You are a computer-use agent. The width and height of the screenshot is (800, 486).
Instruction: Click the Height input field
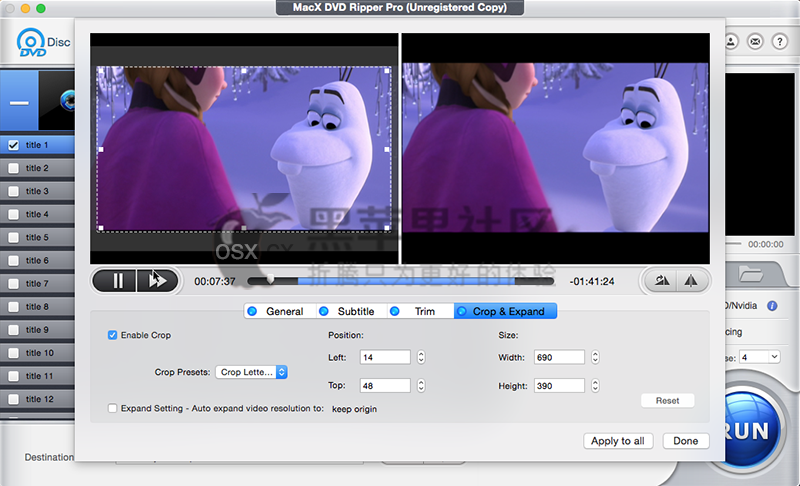[x=559, y=386]
